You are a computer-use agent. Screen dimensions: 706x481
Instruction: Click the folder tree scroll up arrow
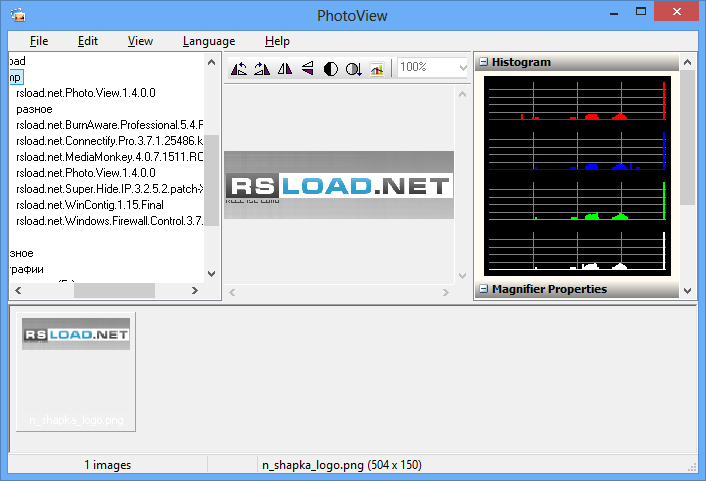[211, 62]
